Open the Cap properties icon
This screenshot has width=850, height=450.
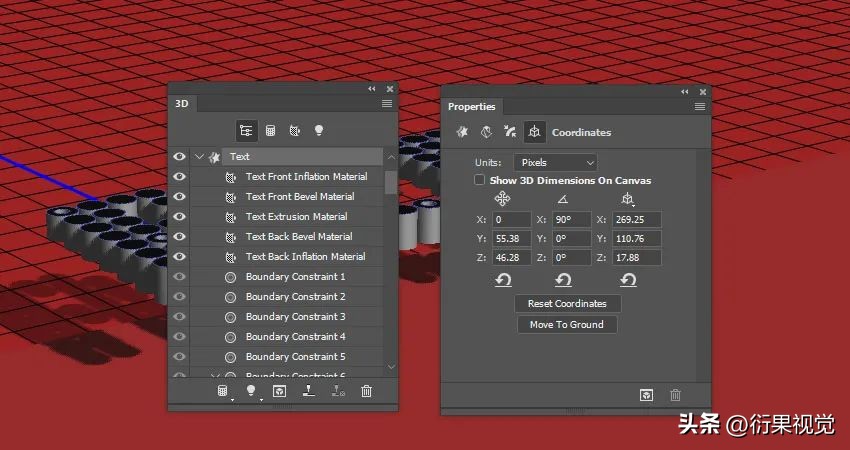click(511, 132)
